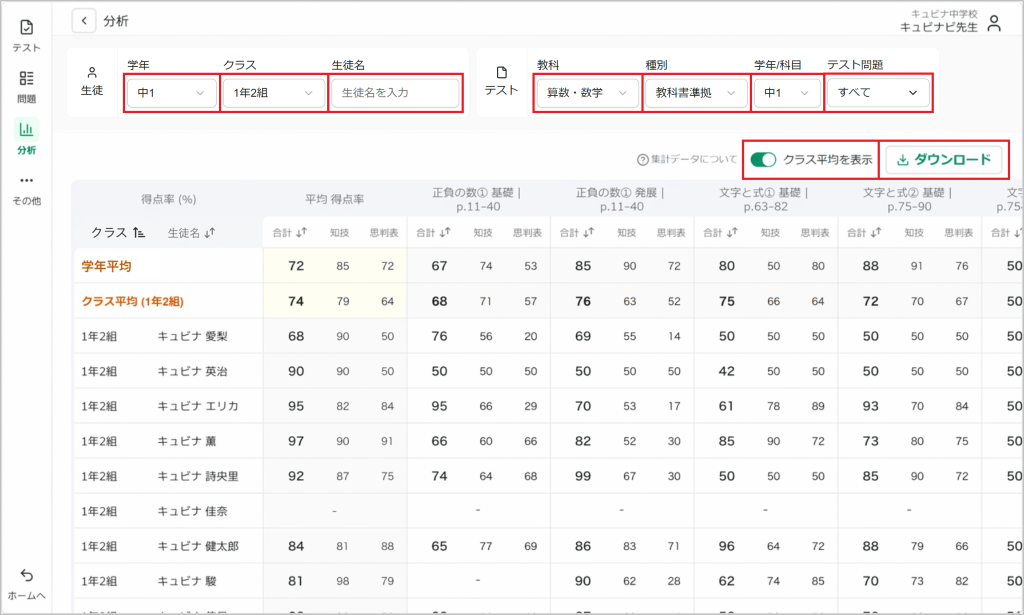Select student キュビナ 詩央里

tap(198, 476)
